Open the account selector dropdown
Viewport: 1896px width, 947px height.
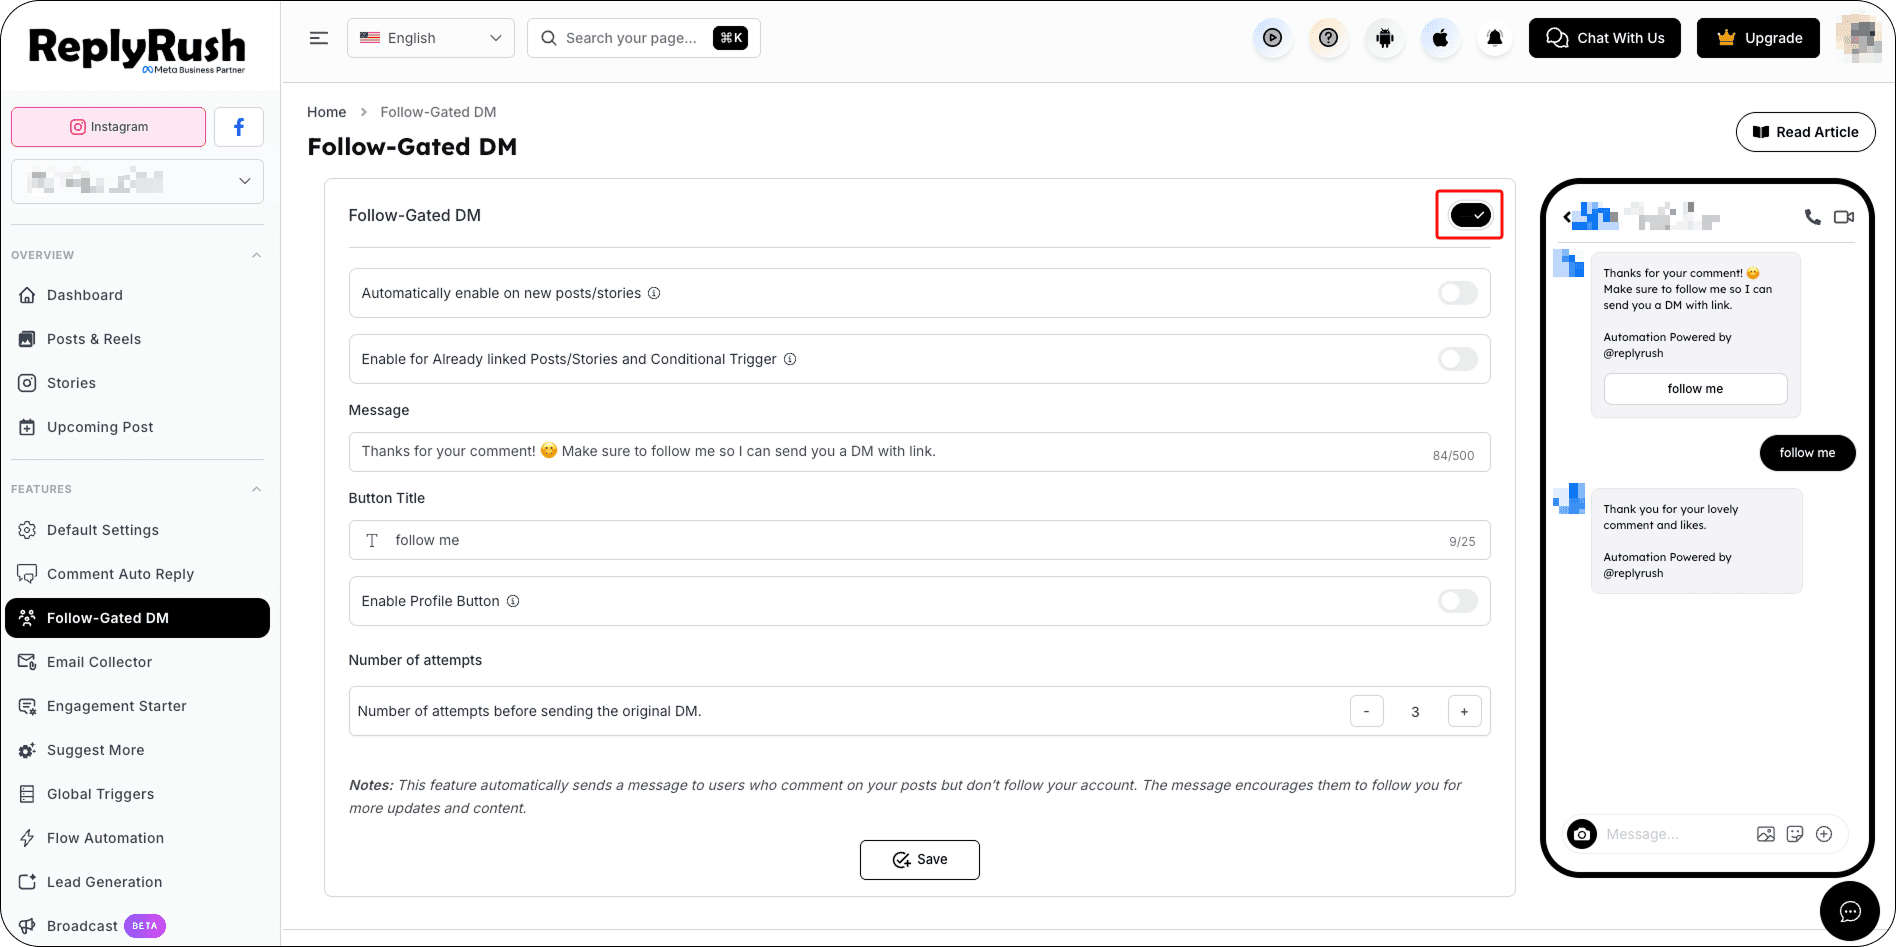pyautogui.click(x=137, y=181)
